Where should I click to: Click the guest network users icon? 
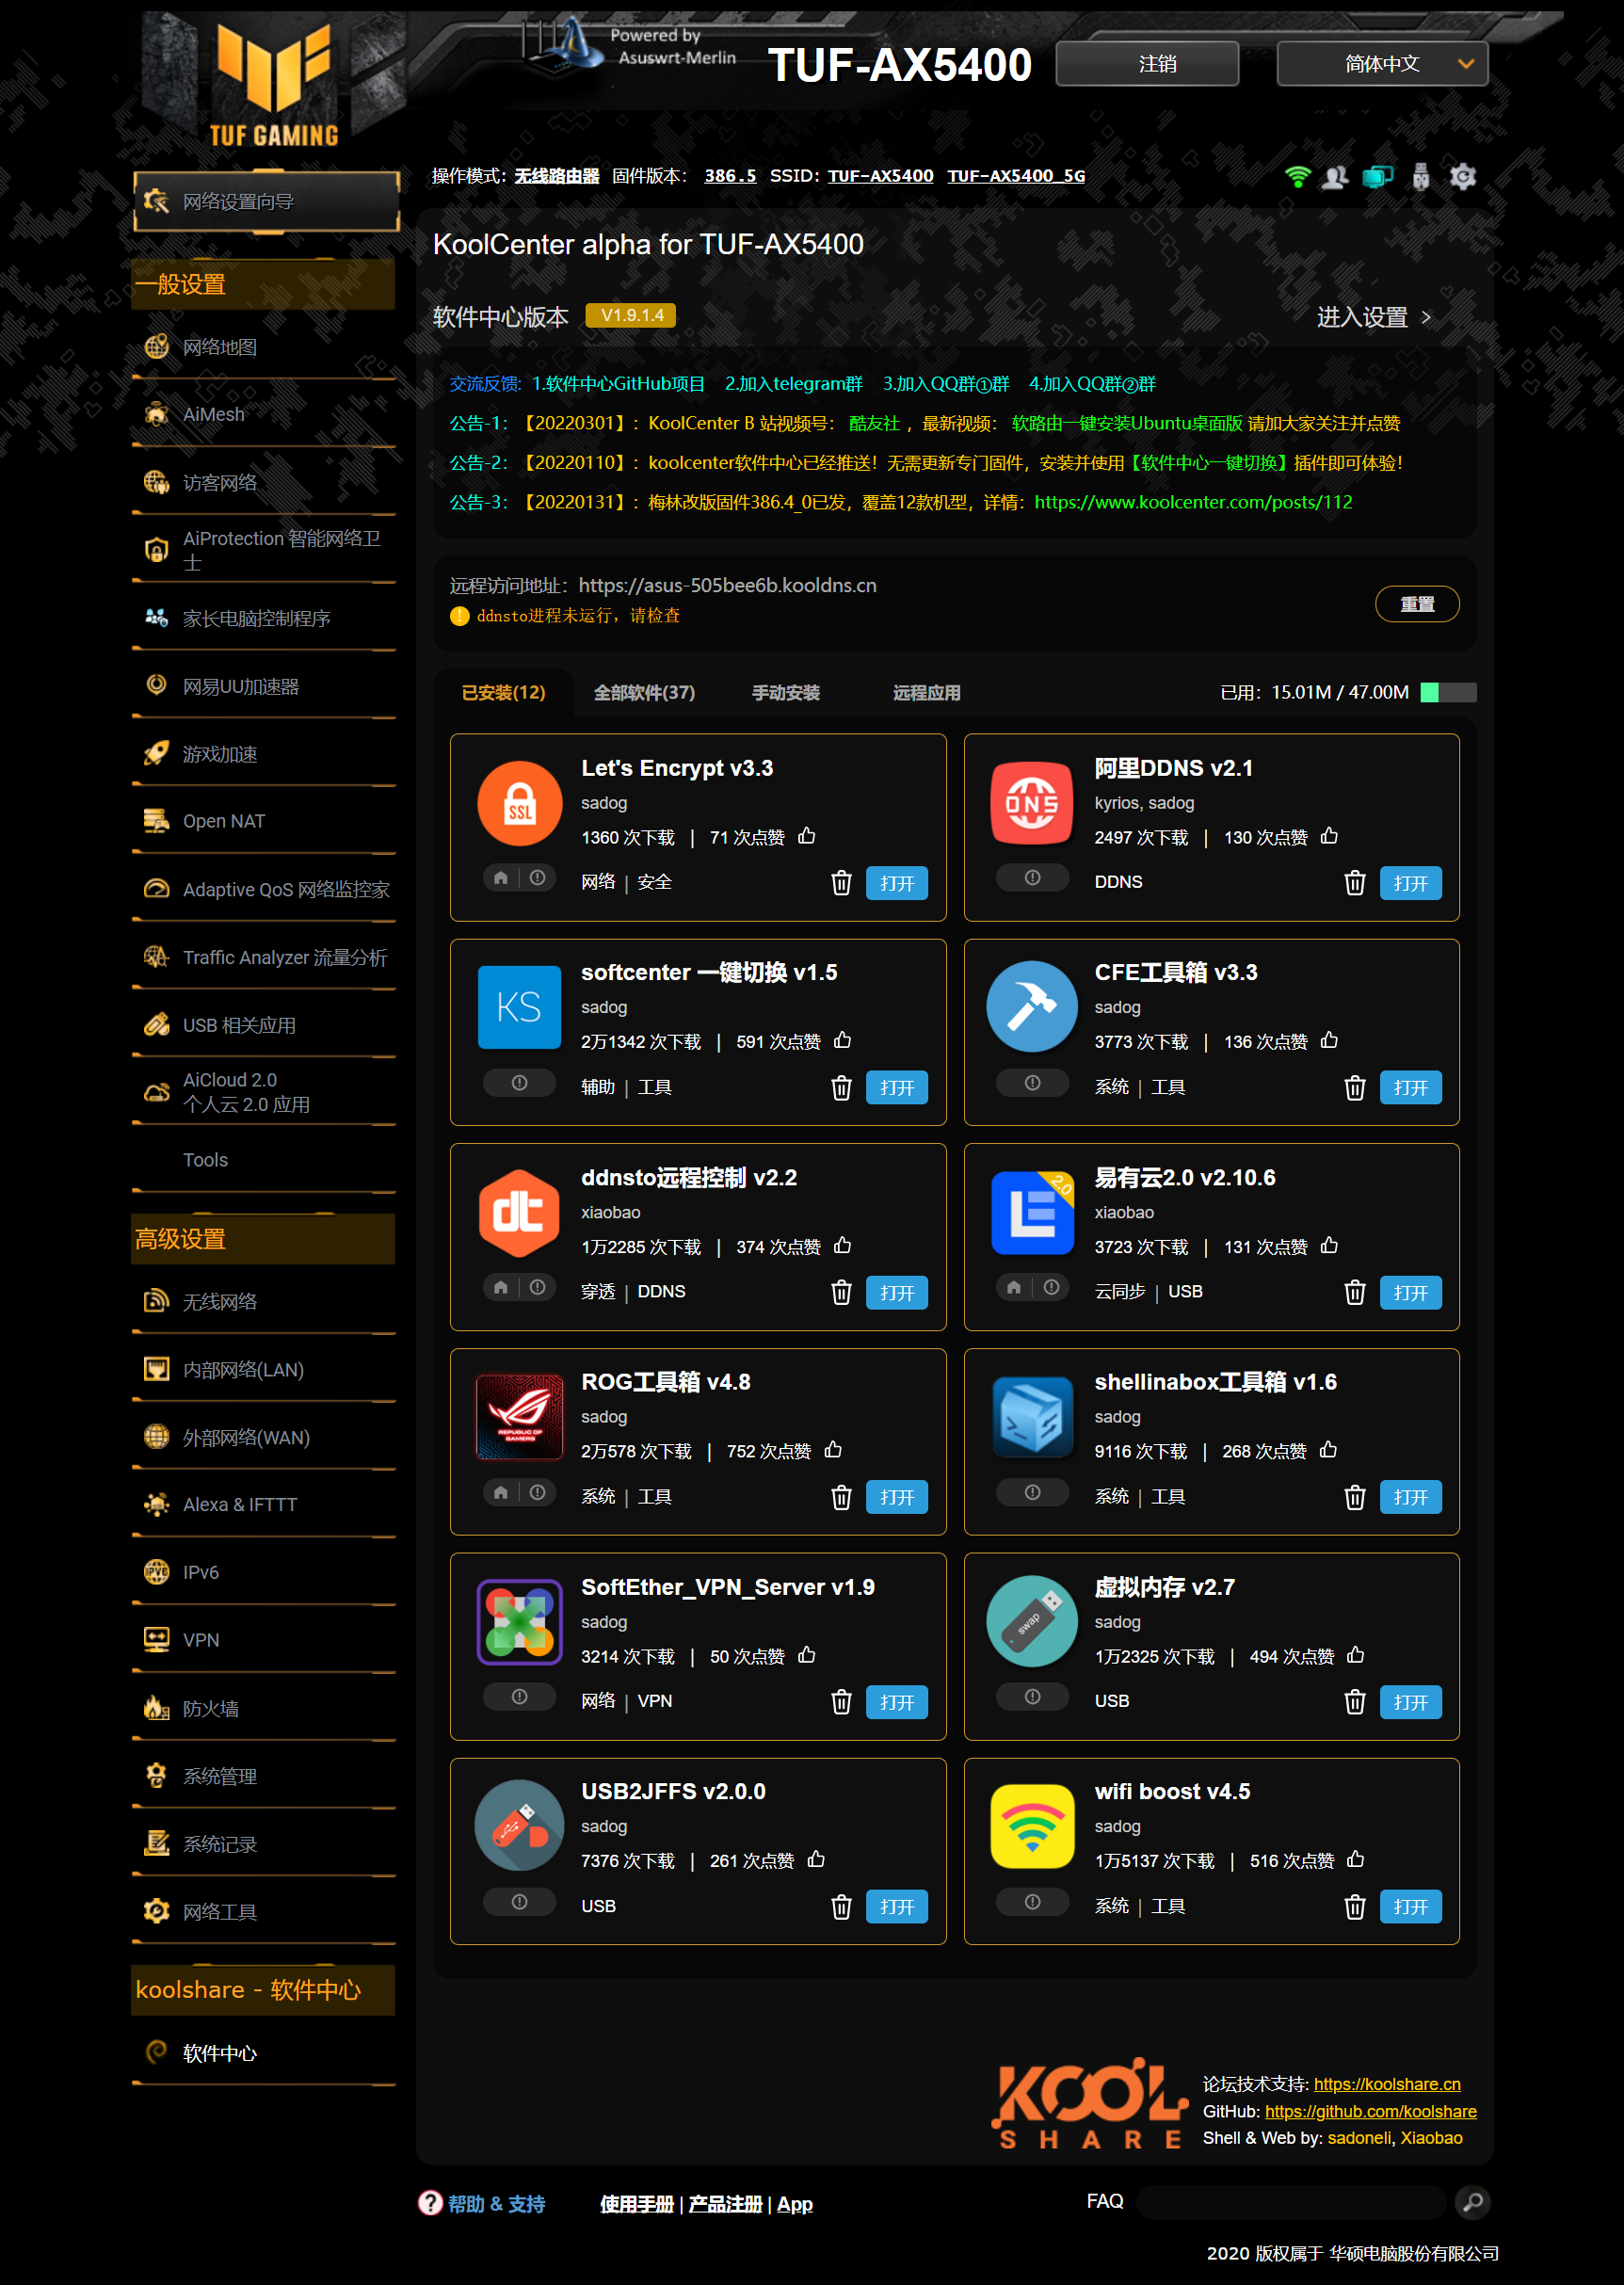1335,177
